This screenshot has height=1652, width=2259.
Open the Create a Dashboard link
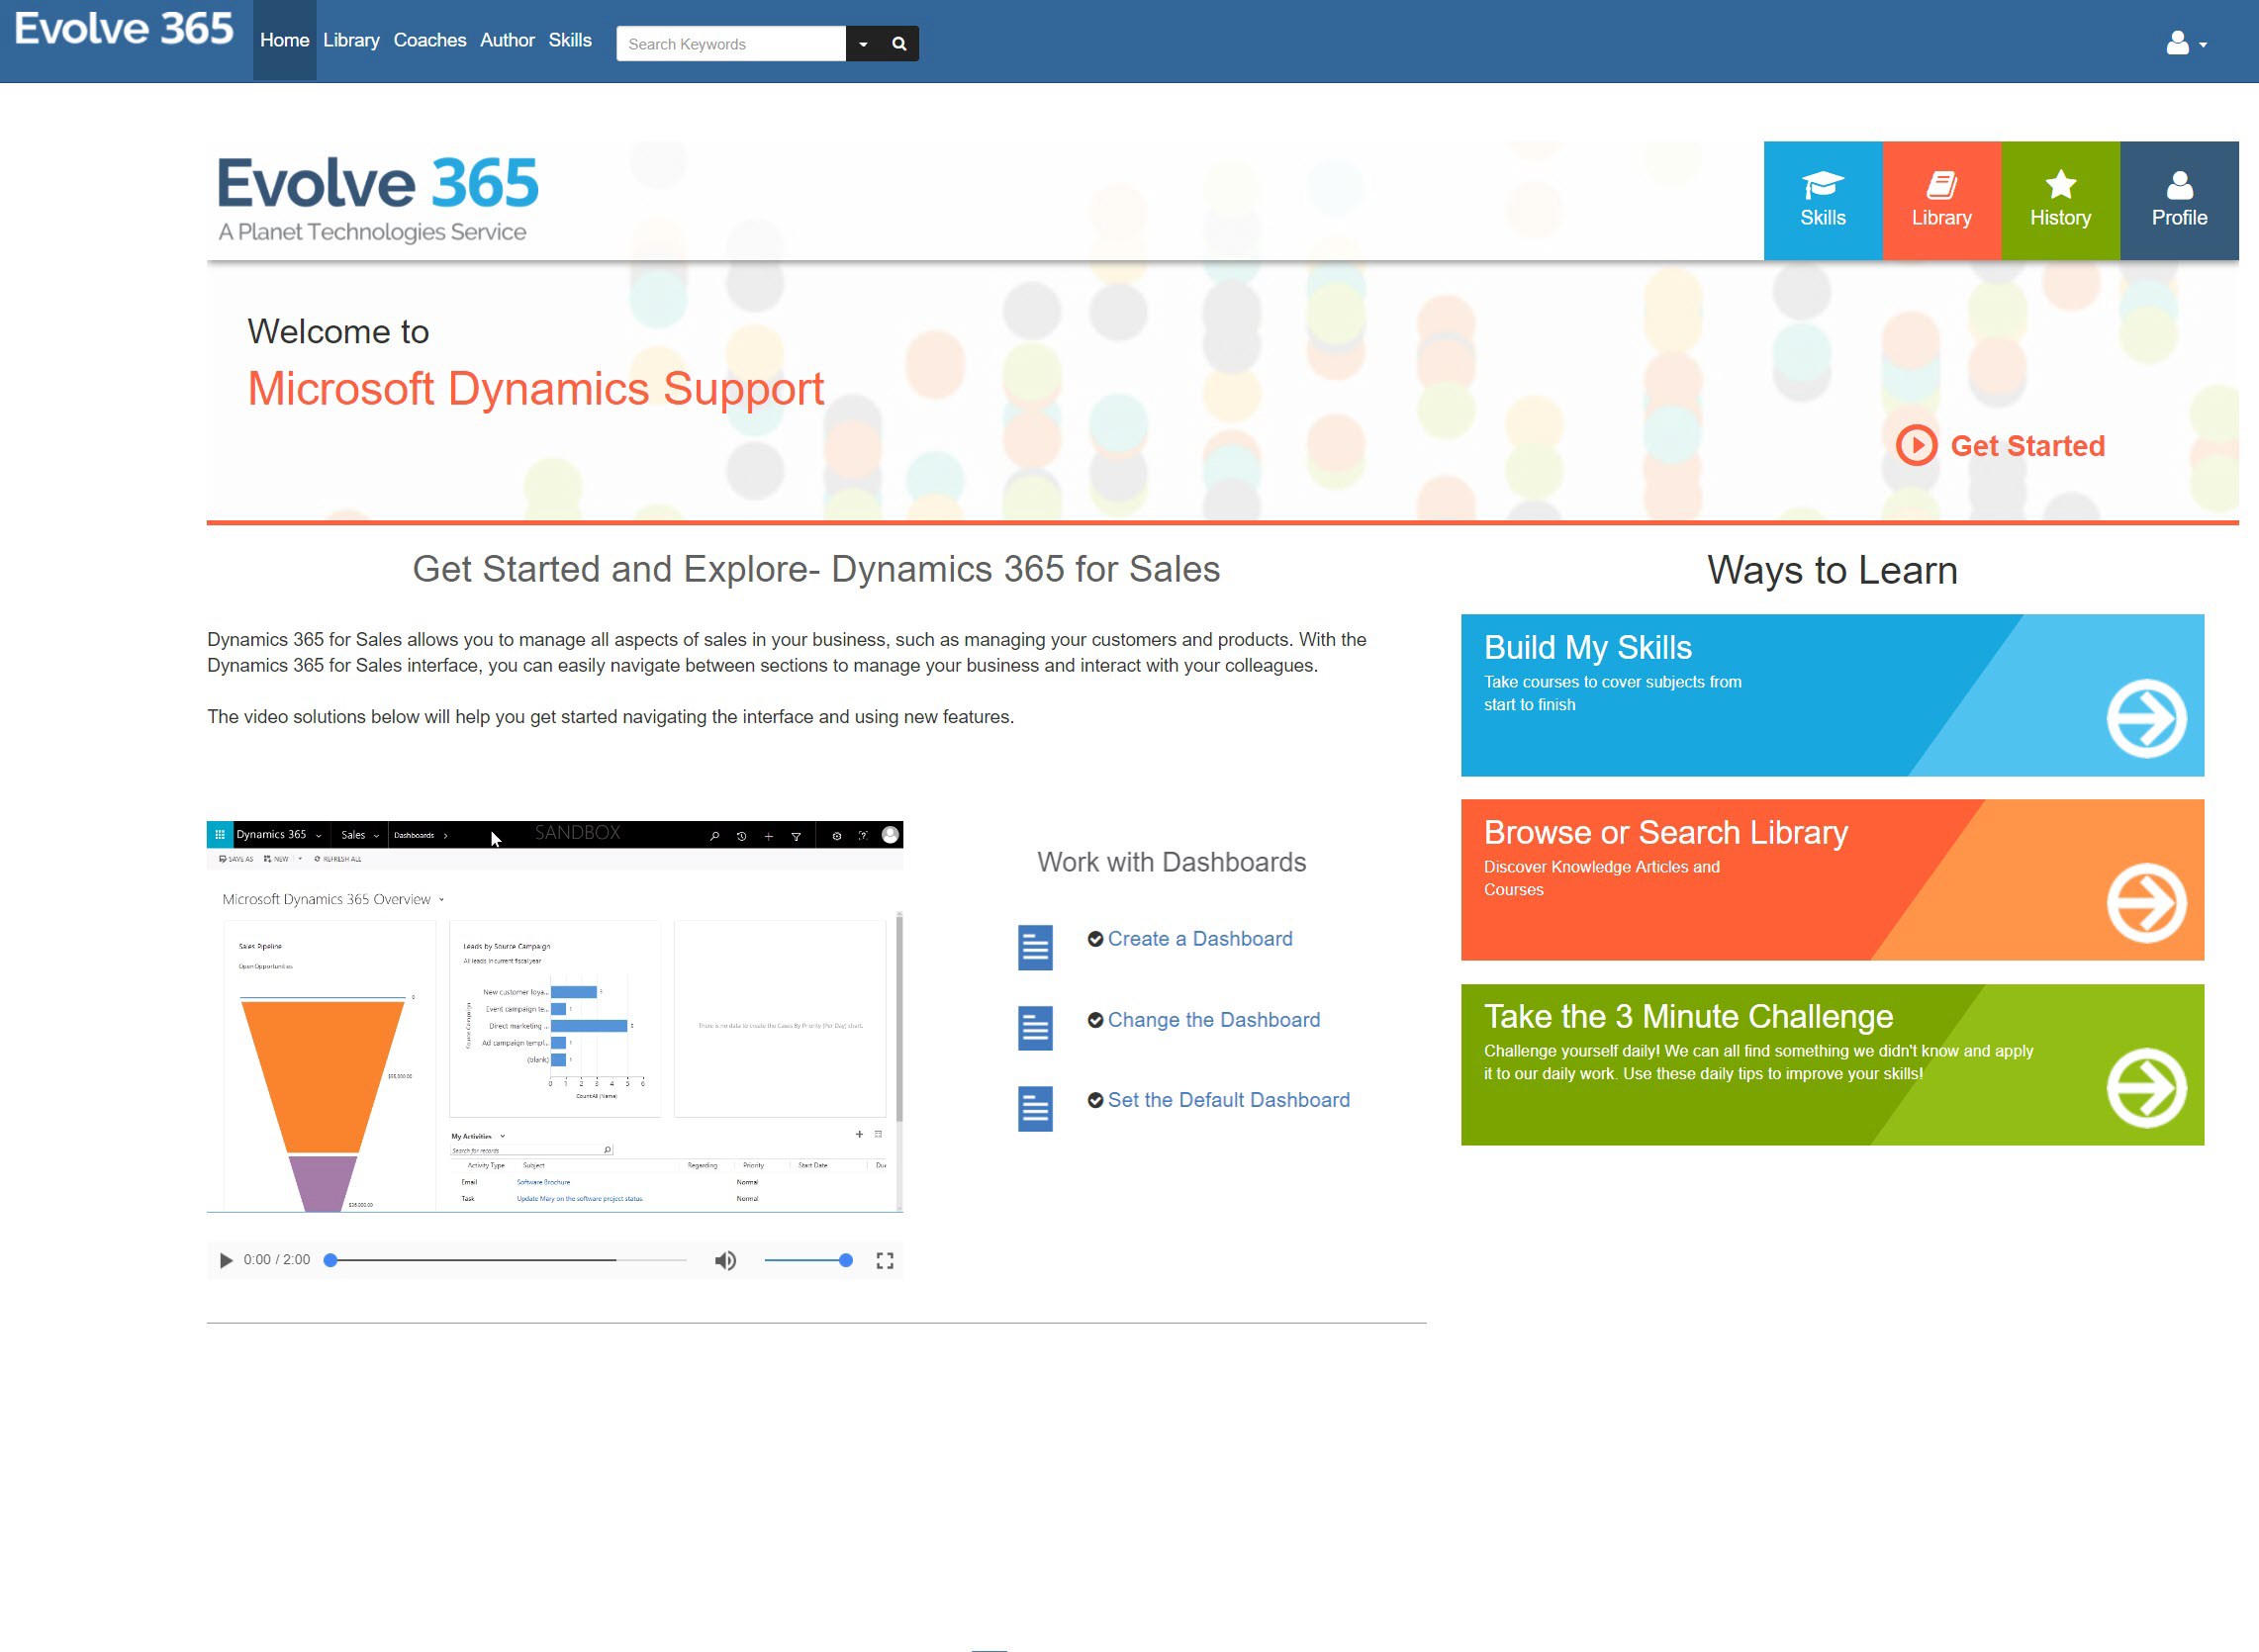coord(1199,938)
